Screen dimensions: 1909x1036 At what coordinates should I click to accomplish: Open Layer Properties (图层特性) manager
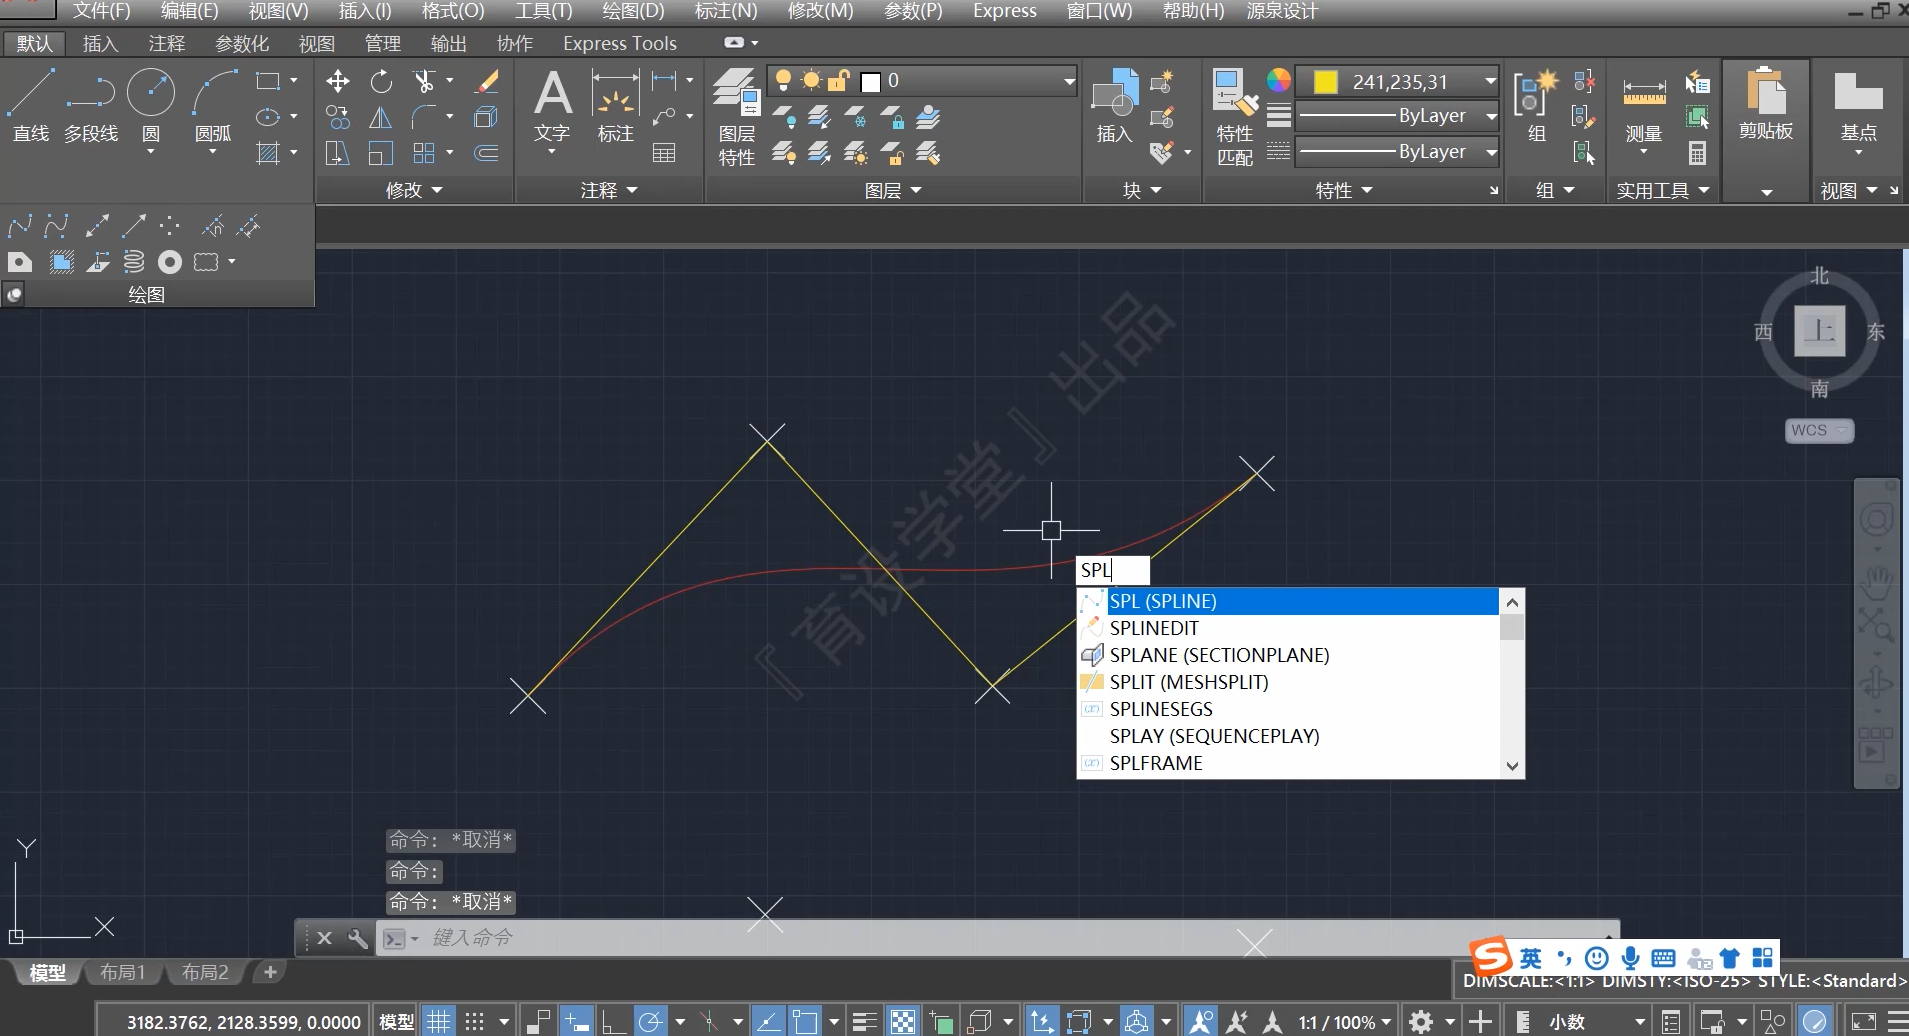737,115
